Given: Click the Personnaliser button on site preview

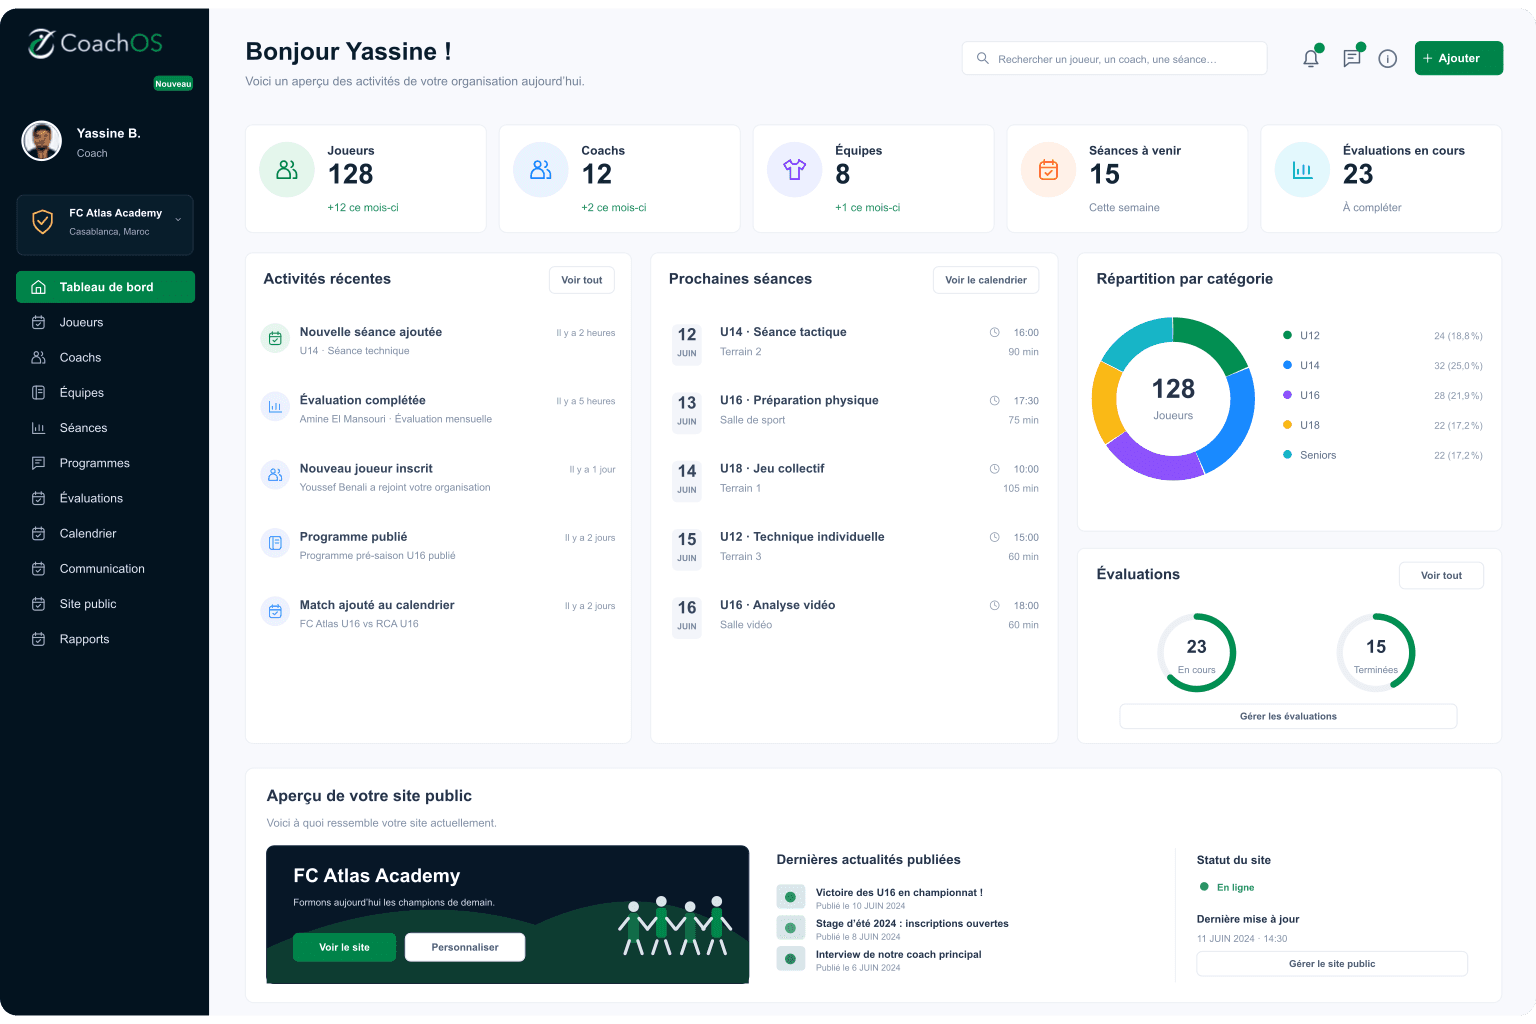Looking at the screenshot, I should pyautogui.click(x=465, y=947).
